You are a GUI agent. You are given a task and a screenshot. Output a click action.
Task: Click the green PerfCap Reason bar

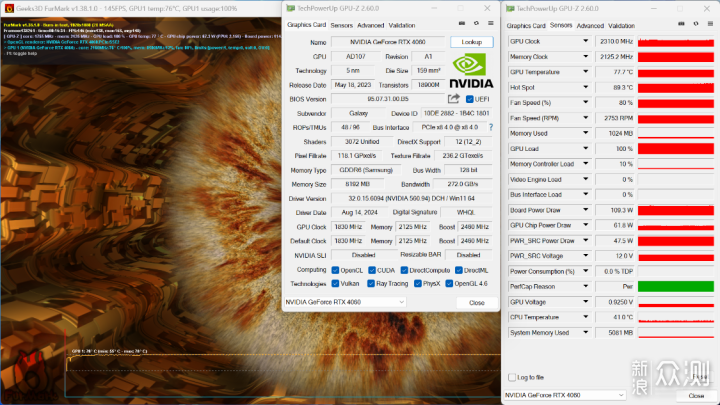(x=675, y=287)
